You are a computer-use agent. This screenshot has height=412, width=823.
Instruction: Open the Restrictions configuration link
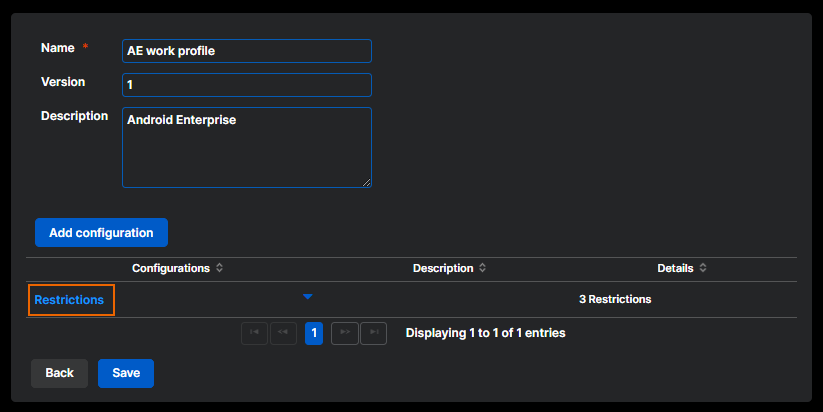tap(69, 300)
